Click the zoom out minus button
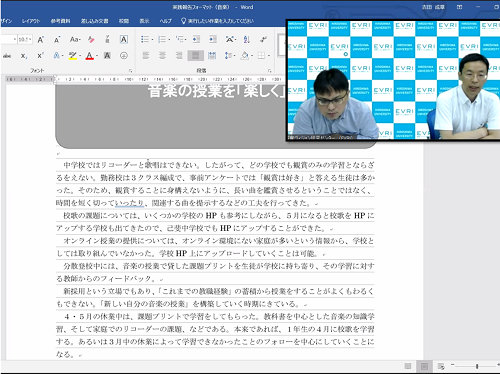 coord(453,365)
